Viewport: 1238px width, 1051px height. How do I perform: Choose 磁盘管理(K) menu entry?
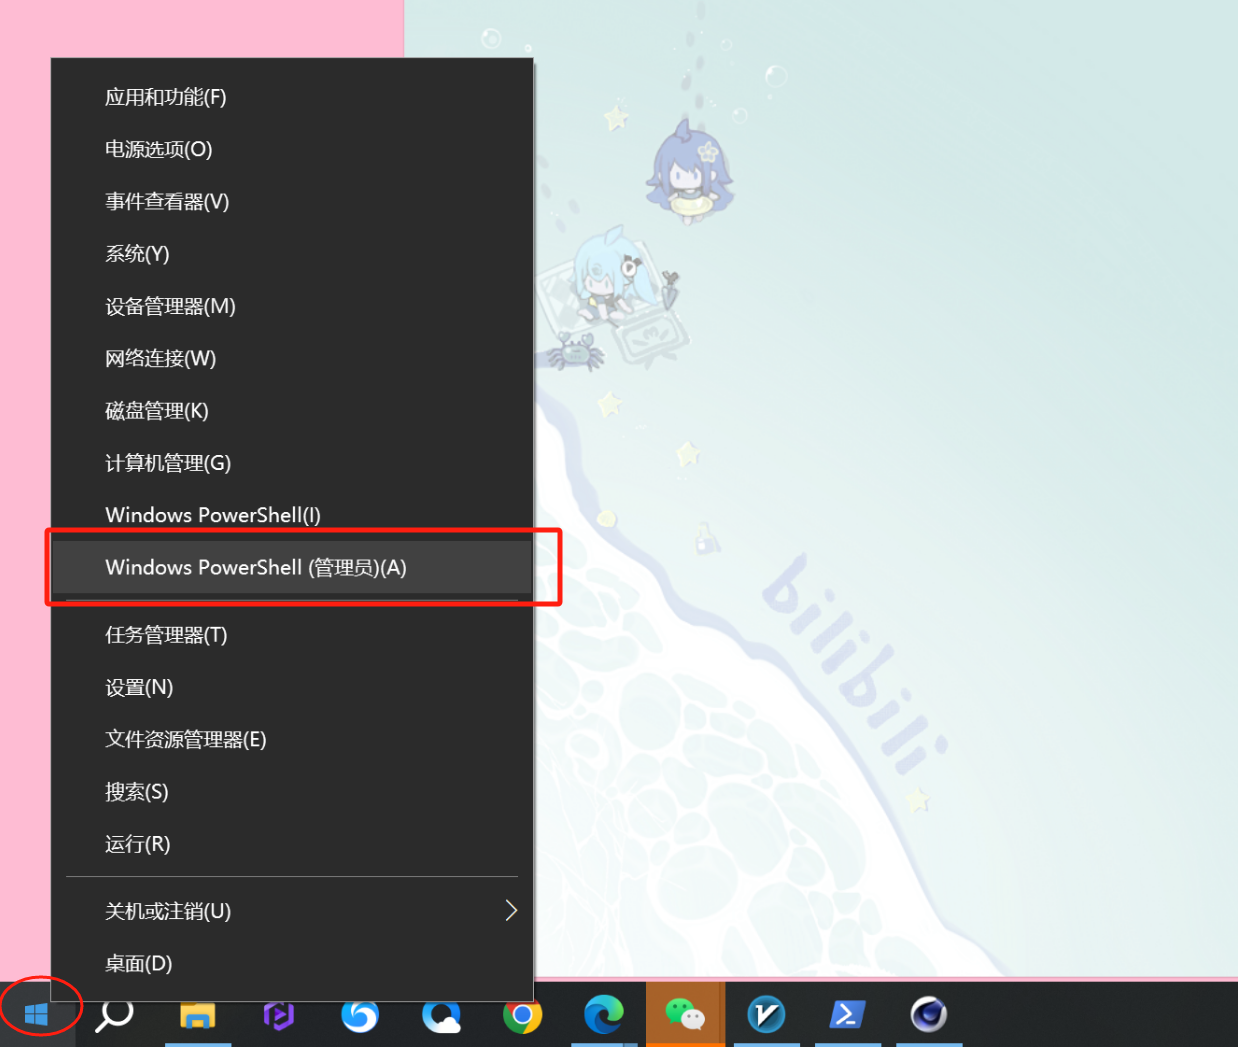point(157,411)
